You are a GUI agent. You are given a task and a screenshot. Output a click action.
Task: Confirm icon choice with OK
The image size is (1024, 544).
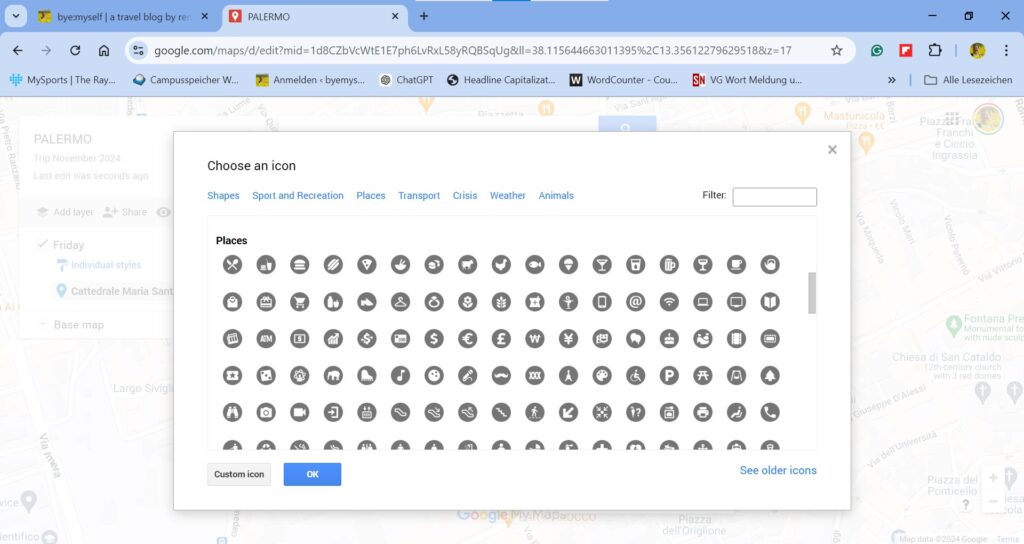(x=312, y=474)
